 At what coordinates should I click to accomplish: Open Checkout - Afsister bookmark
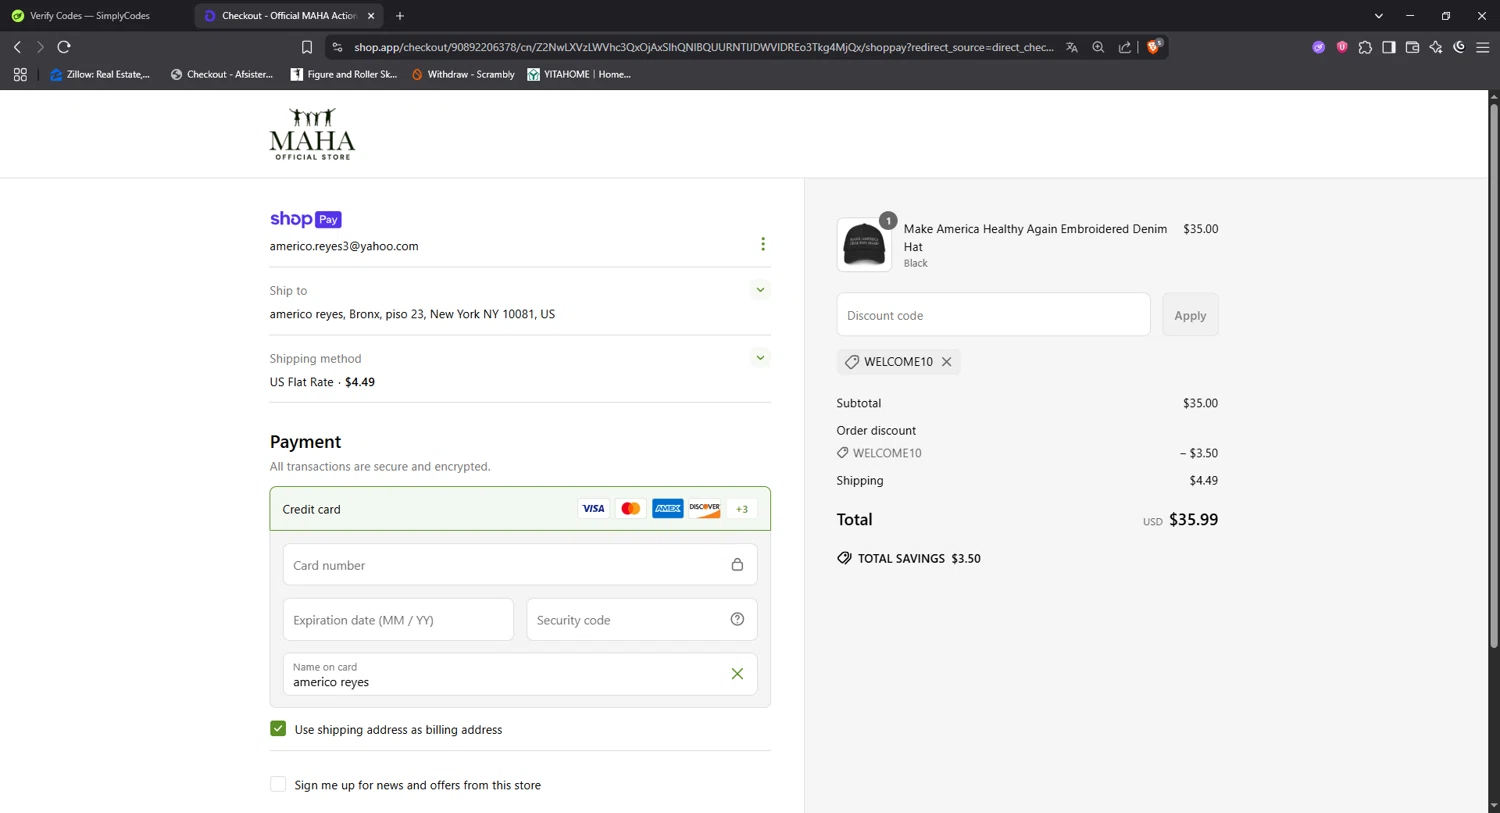point(222,74)
